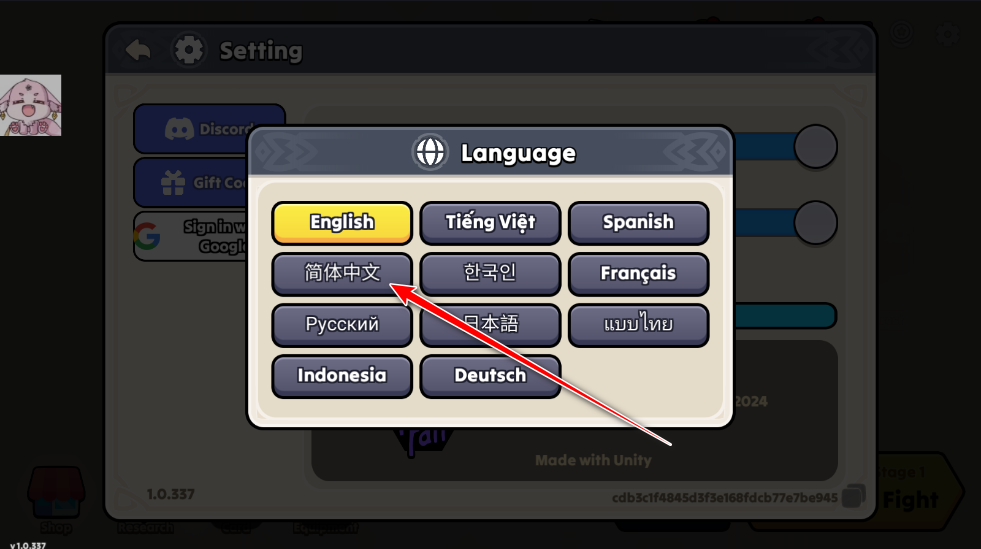Copy the user ID with copy icon
Image resolution: width=981 pixels, height=549 pixels.
(853, 496)
